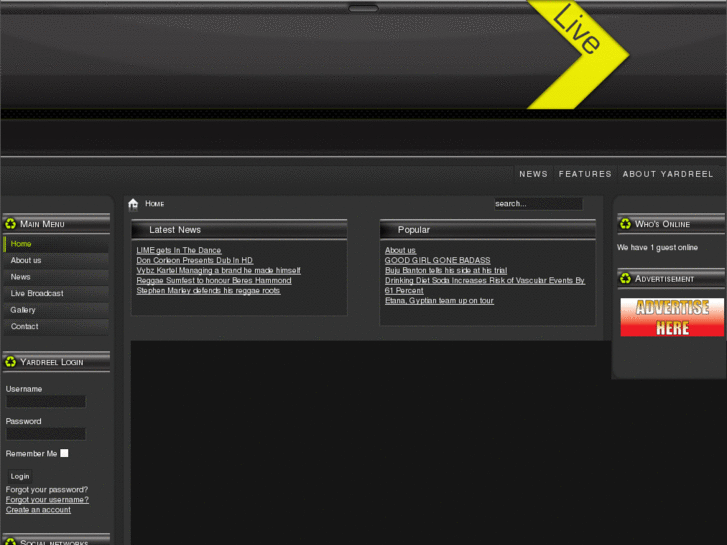The width and height of the screenshot is (727, 545).
Task: Click the search input field
Action: click(x=538, y=204)
